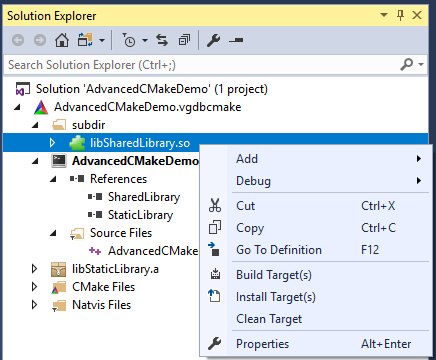Click Properties in the context menu

tap(263, 344)
